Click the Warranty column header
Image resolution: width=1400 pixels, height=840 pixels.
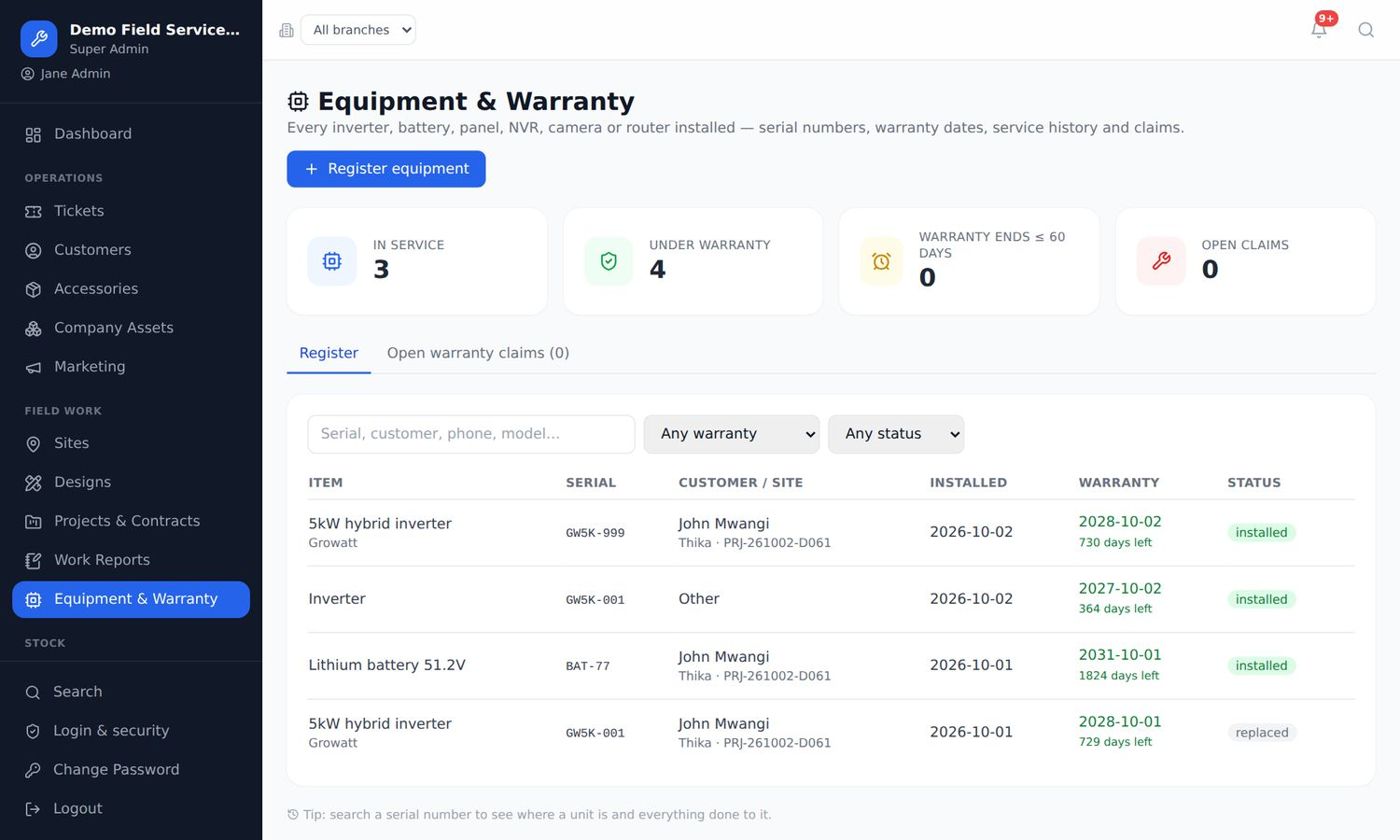coord(1119,483)
